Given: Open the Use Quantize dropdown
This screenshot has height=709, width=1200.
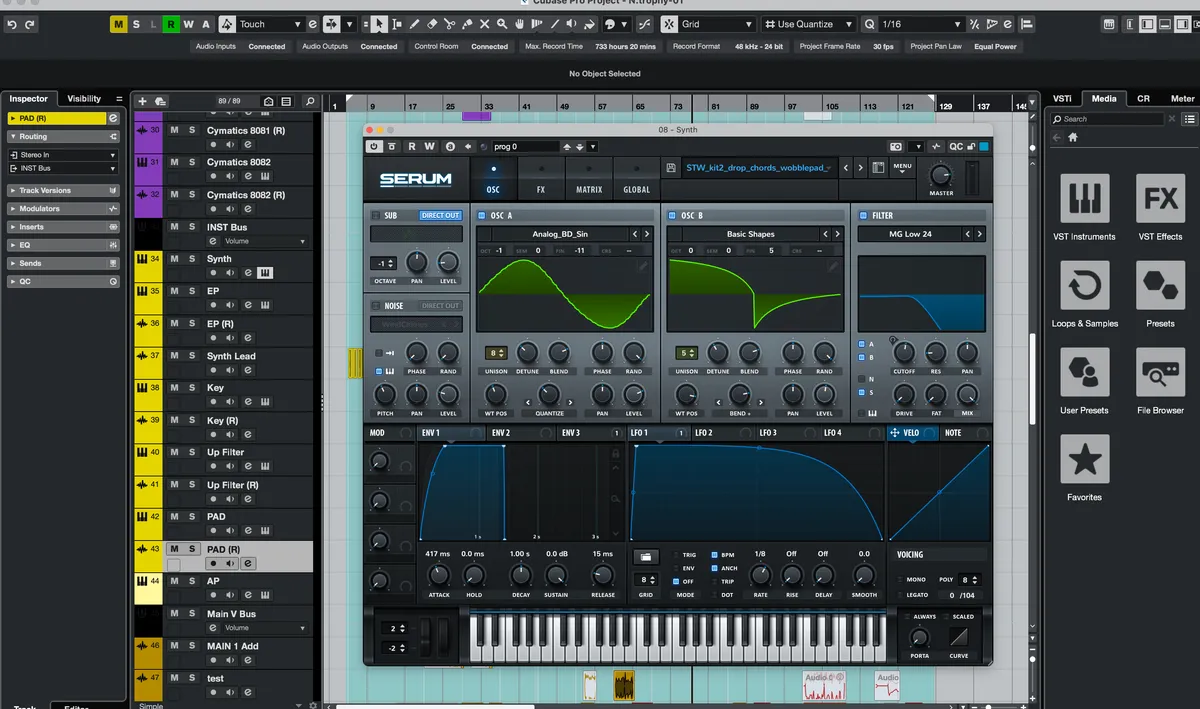Looking at the screenshot, I should coord(809,24).
